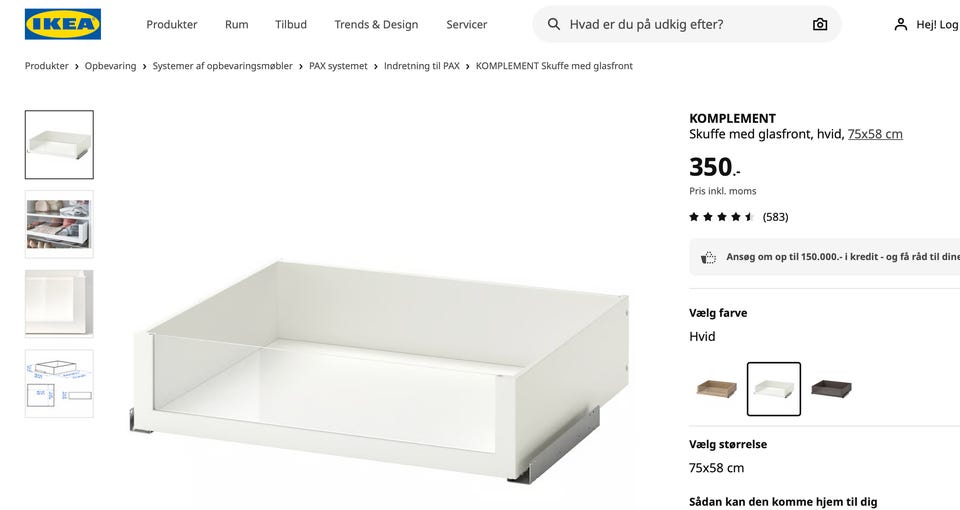Image resolution: width=960 pixels, height=510 pixels.
Task: Open the Produkter menu
Action: pos(171,24)
